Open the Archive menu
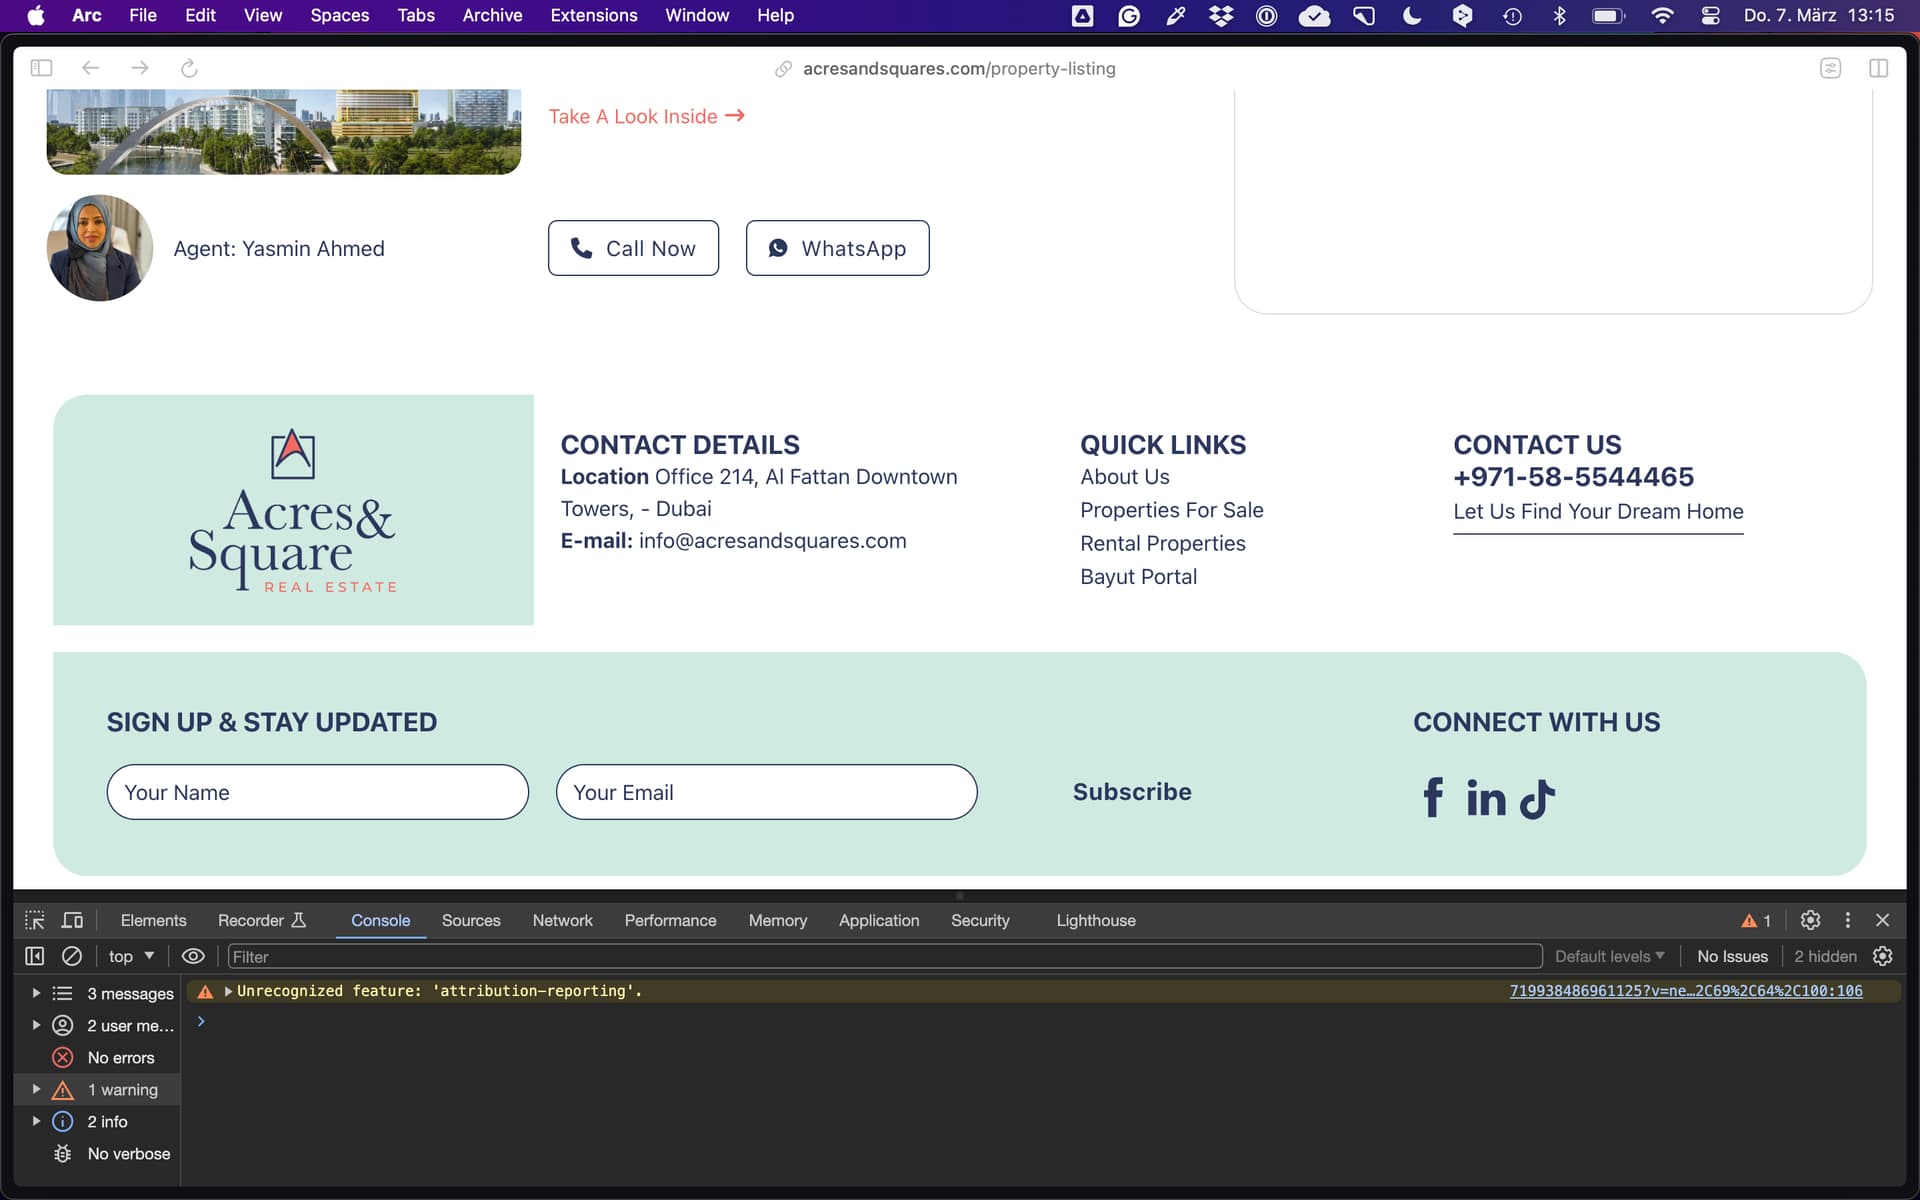This screenshot has width=1920, height=1200. [x=492, y=15]
